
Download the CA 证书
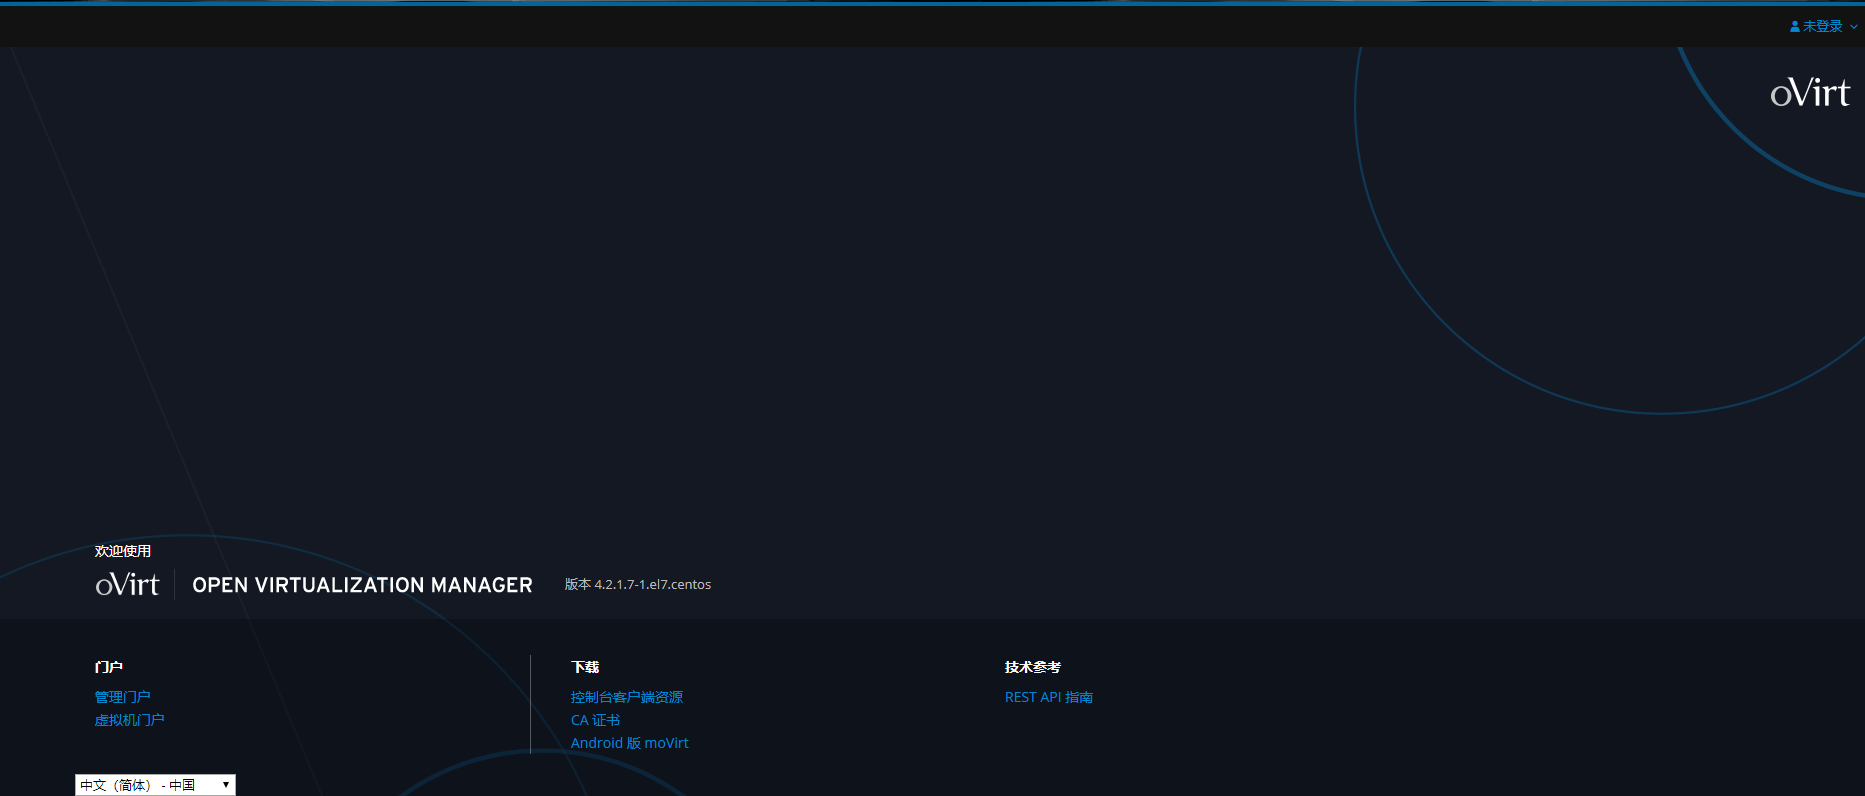pyautogui.click(x=596, y=720)
